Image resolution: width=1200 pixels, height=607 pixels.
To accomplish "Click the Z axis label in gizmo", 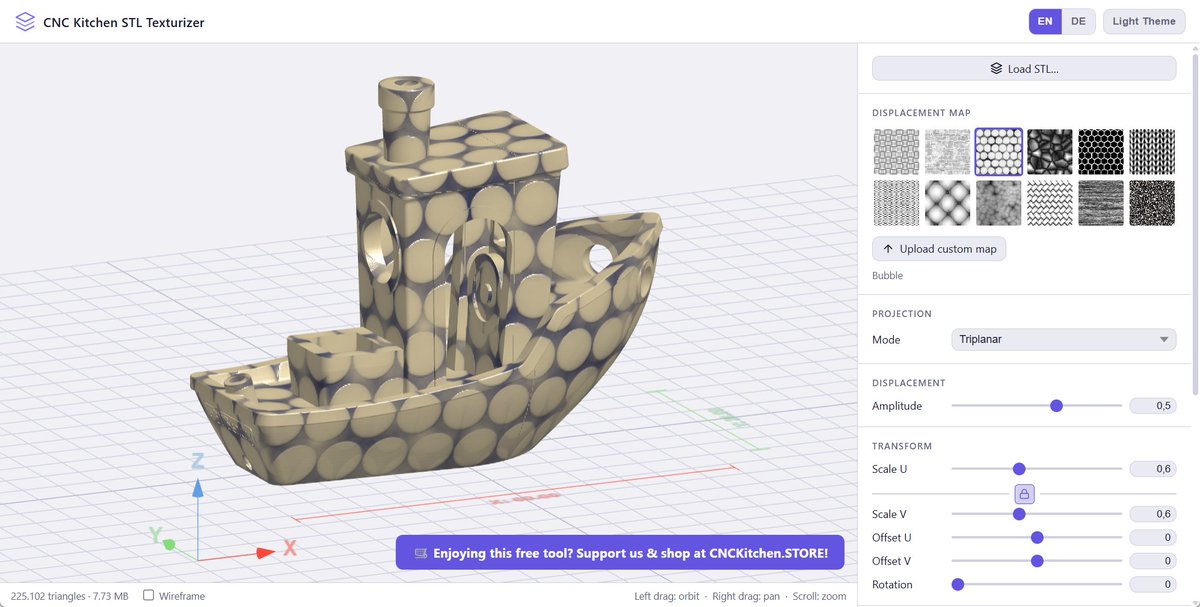I will click(x=198, y=461).
